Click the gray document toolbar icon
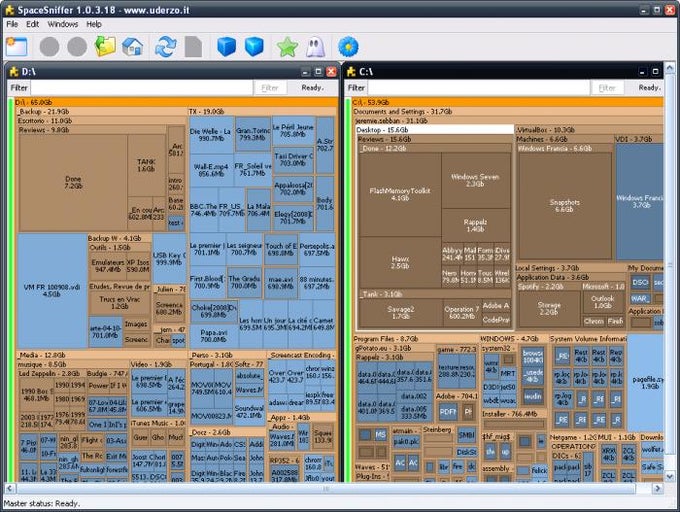Screen dimensions: 680x512 (x=193, y=46)
